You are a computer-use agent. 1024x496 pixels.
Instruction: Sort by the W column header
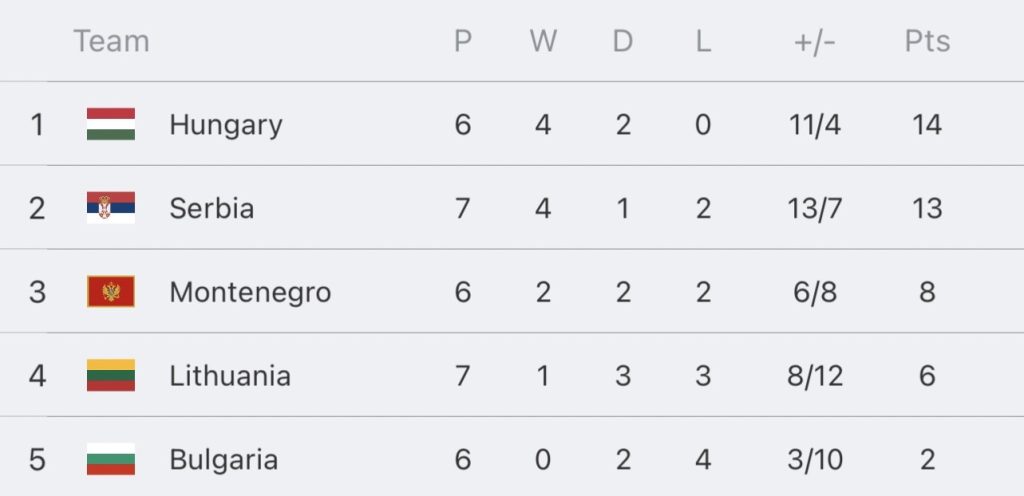543,41
